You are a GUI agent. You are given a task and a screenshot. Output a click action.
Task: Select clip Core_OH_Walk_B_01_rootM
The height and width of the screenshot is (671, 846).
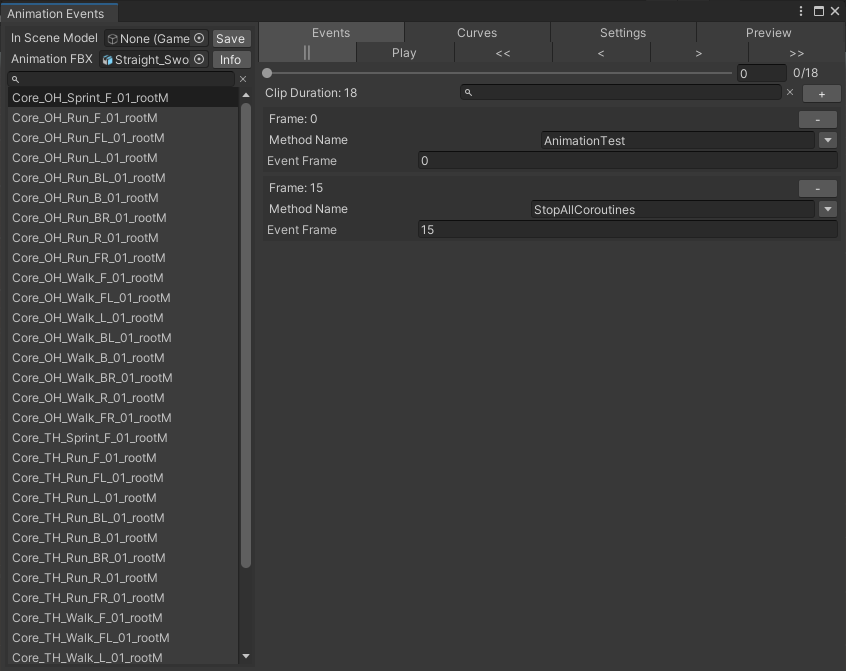[x=123, y=357]
